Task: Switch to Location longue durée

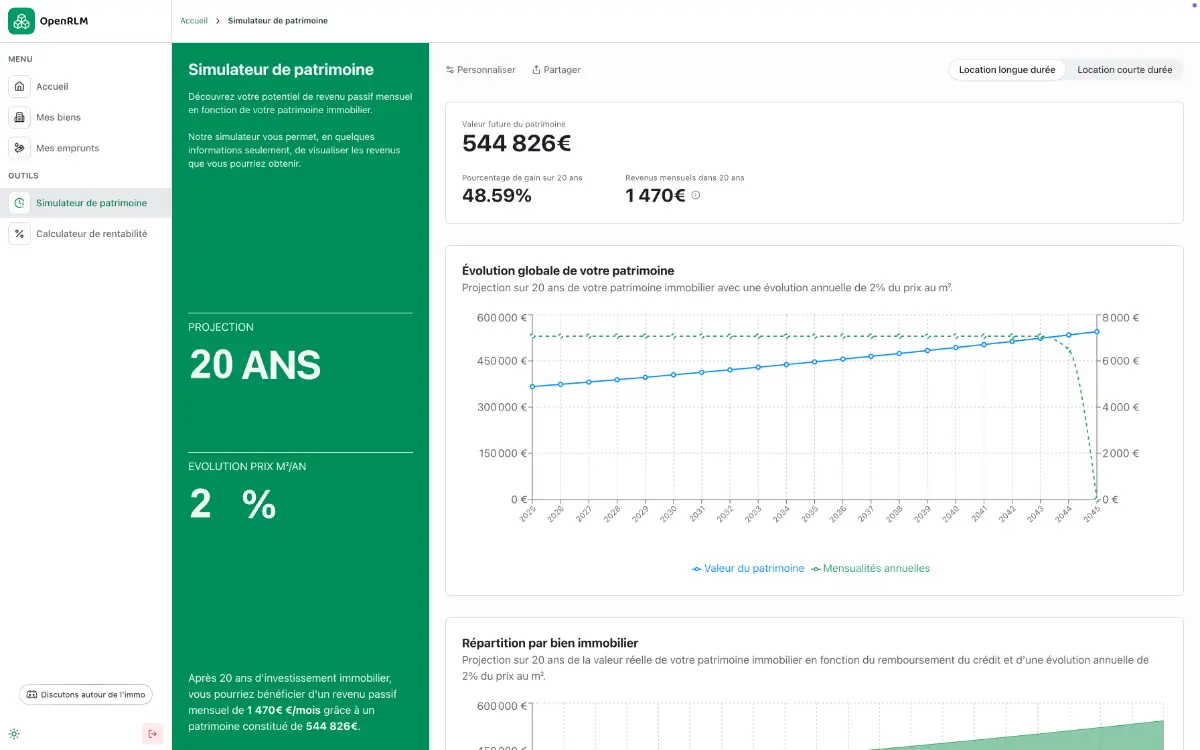Action: [1006, 70]
